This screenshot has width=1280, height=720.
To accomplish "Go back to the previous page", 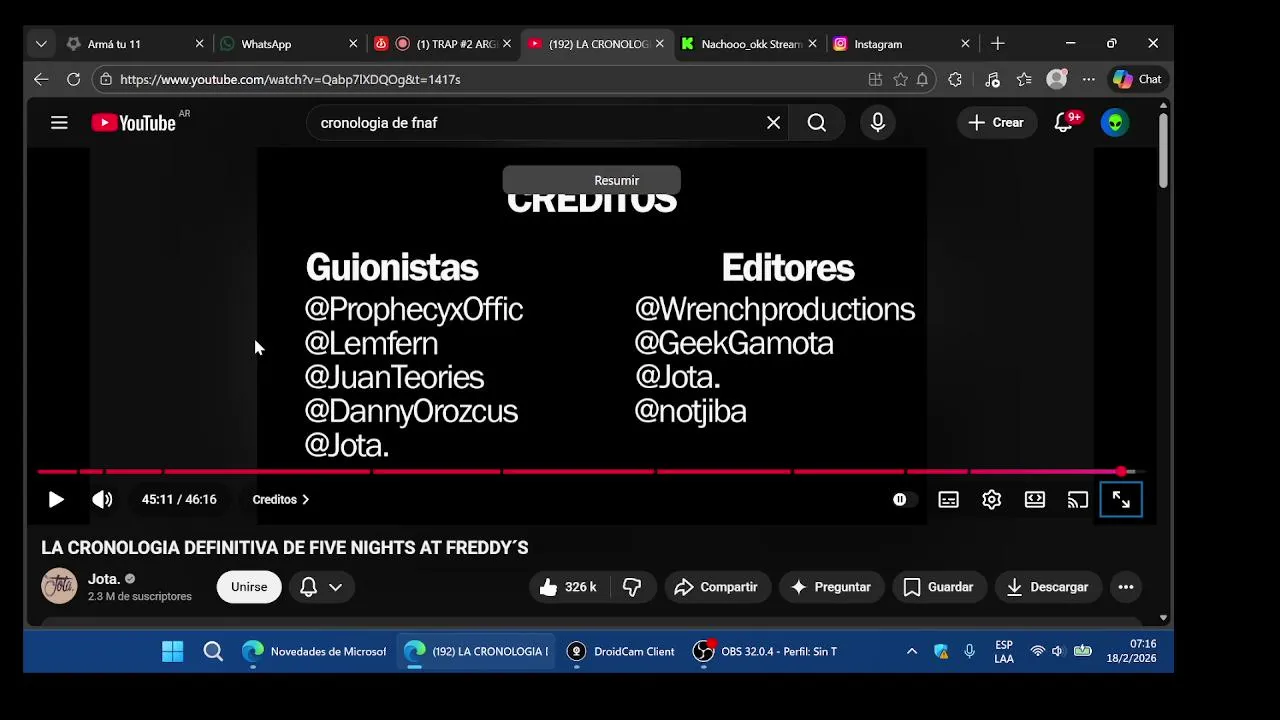I will 41,79.
